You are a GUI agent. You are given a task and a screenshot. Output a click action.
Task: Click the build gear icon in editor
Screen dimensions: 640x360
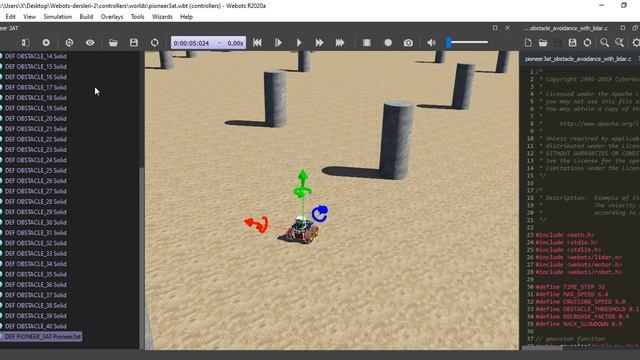coord(636,42)
